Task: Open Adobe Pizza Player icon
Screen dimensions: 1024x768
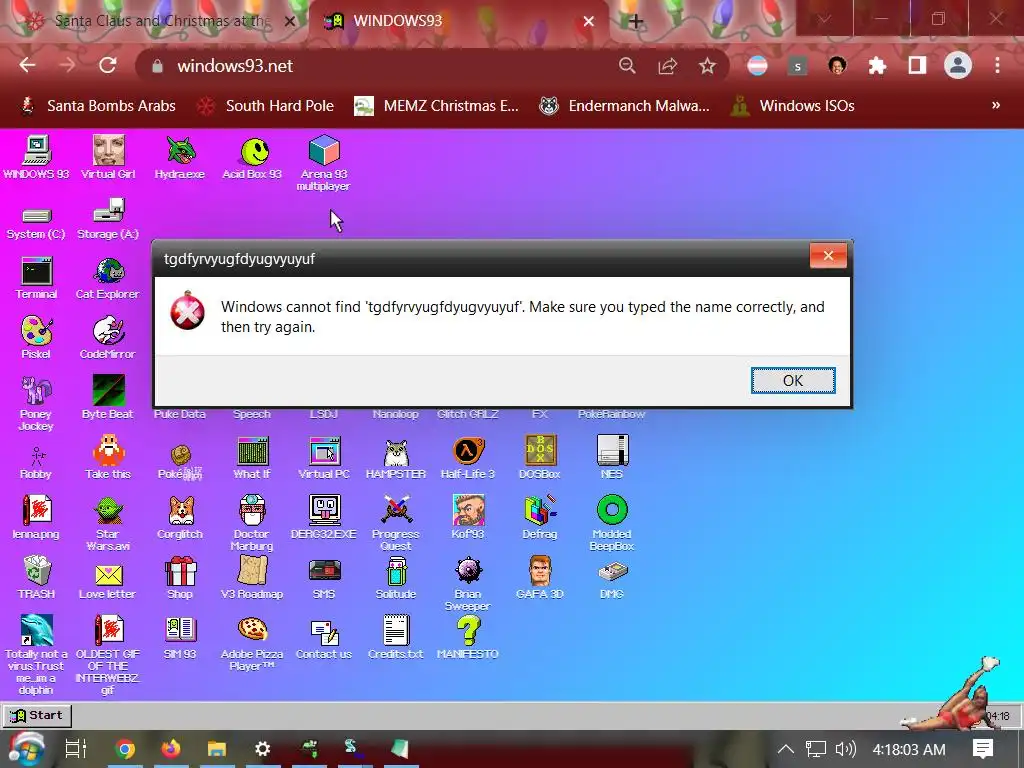Action: [252, 644]
